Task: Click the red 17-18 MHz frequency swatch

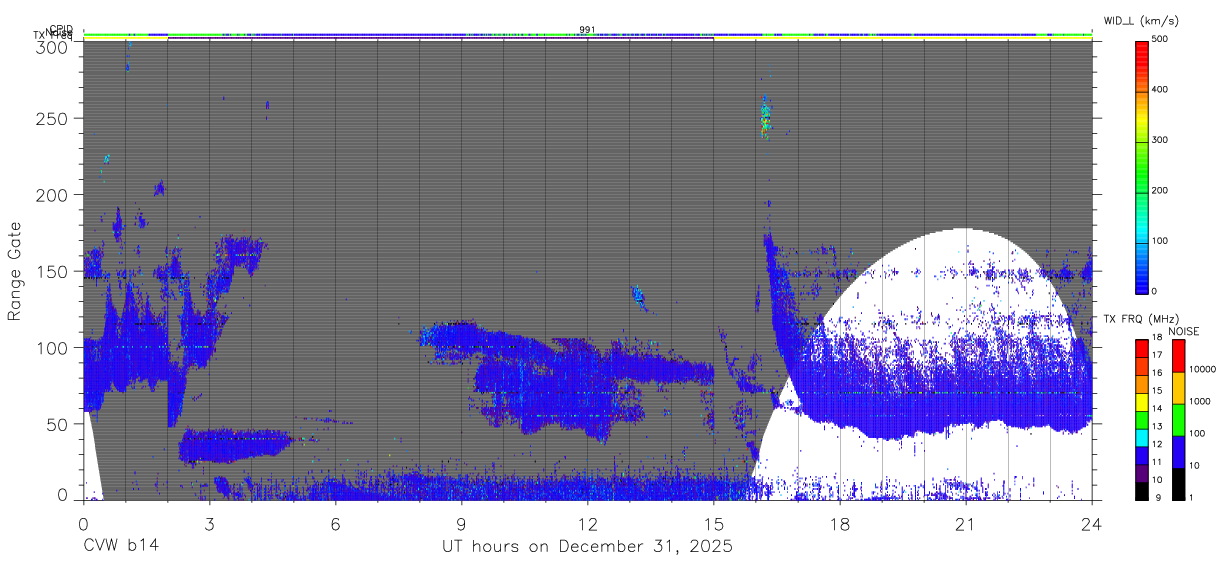Action: [1142, 346]
